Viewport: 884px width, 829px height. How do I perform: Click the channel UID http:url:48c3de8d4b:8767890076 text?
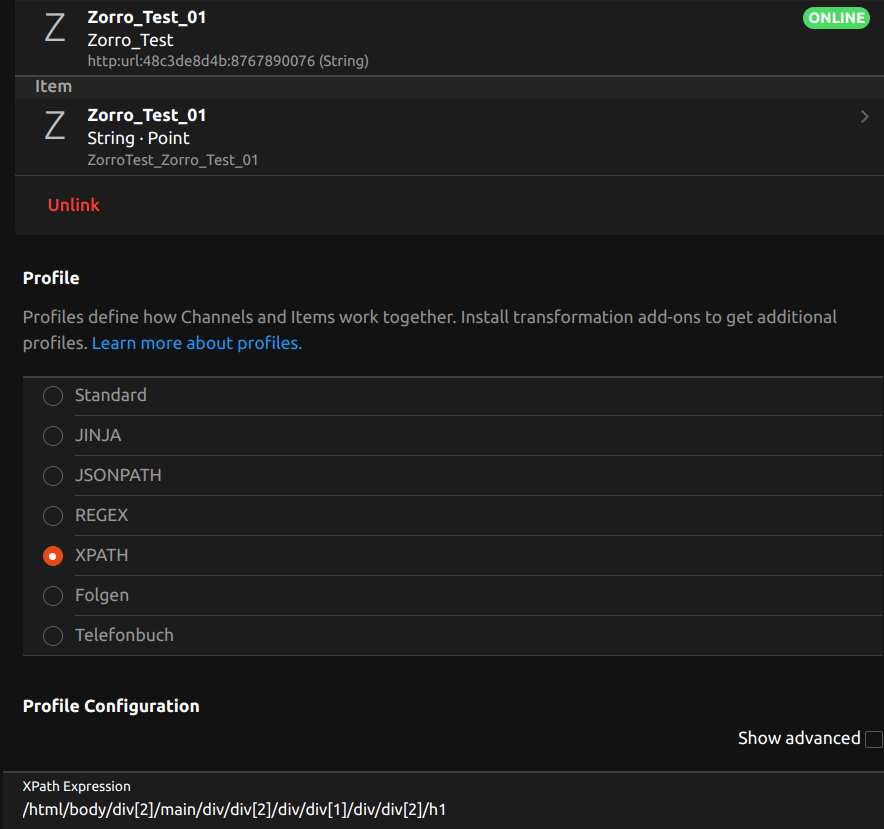(x=228, y=61)
